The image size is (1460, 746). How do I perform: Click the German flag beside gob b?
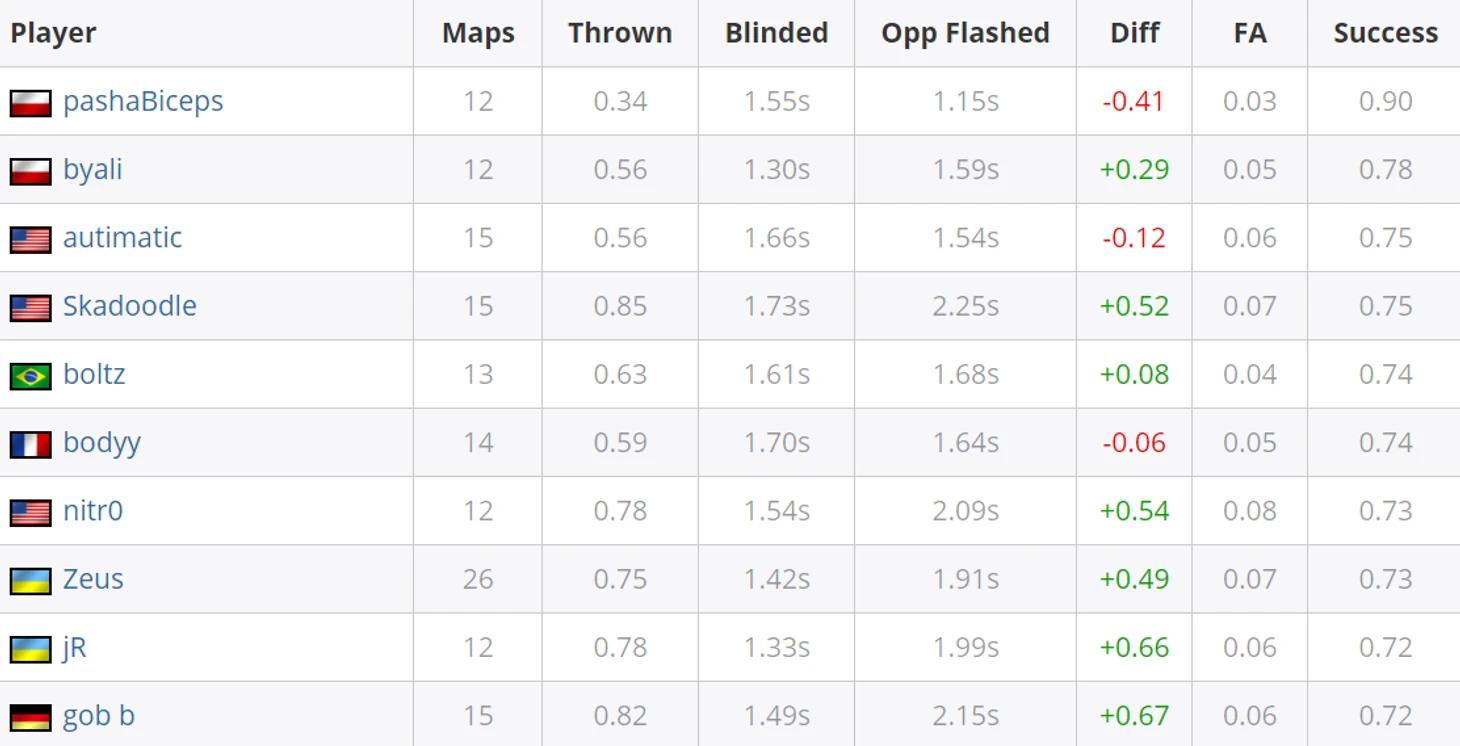31,717
